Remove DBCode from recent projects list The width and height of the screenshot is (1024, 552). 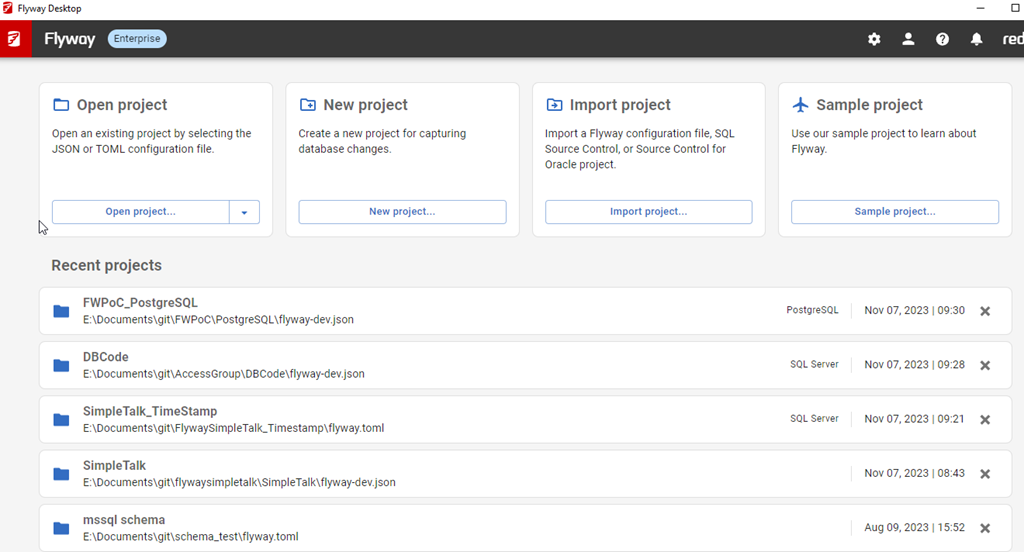(x=985, y=365)
